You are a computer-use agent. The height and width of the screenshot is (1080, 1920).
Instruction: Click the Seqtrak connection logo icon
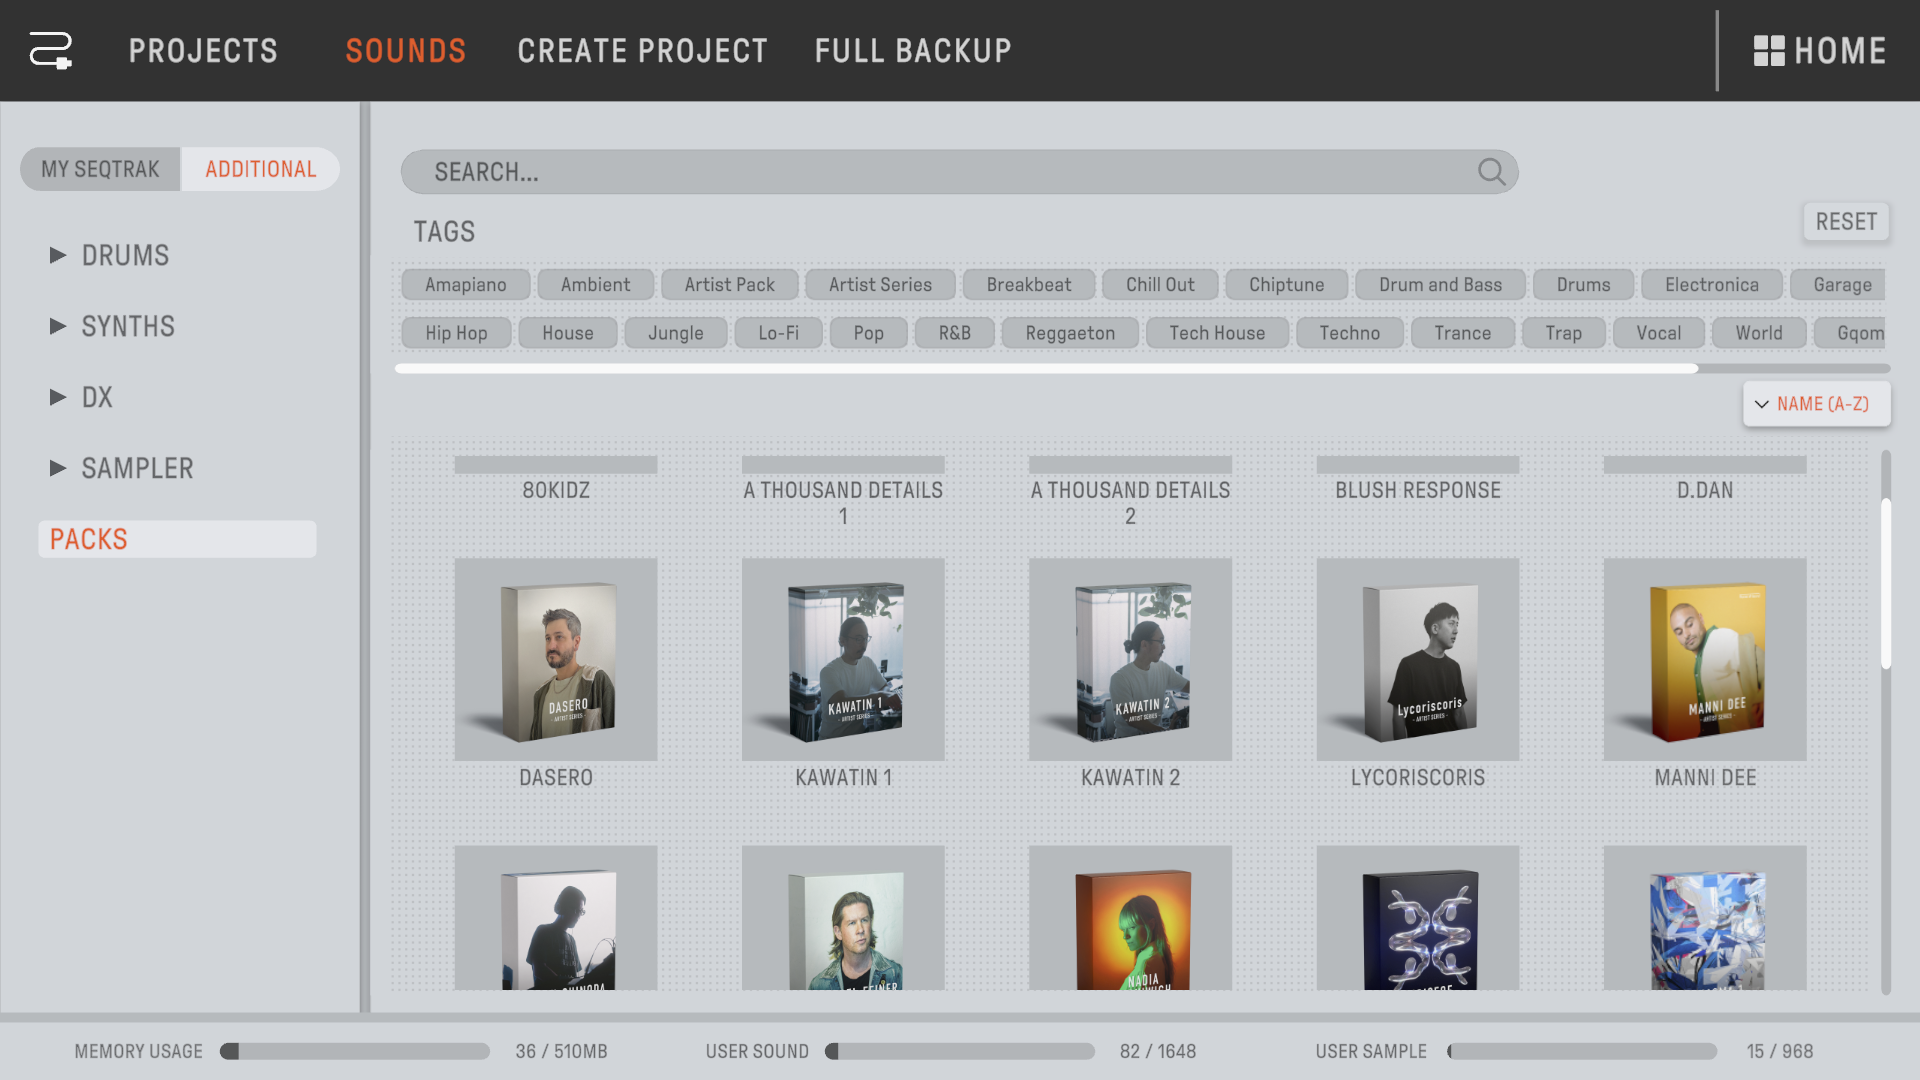tap(50, 50)
